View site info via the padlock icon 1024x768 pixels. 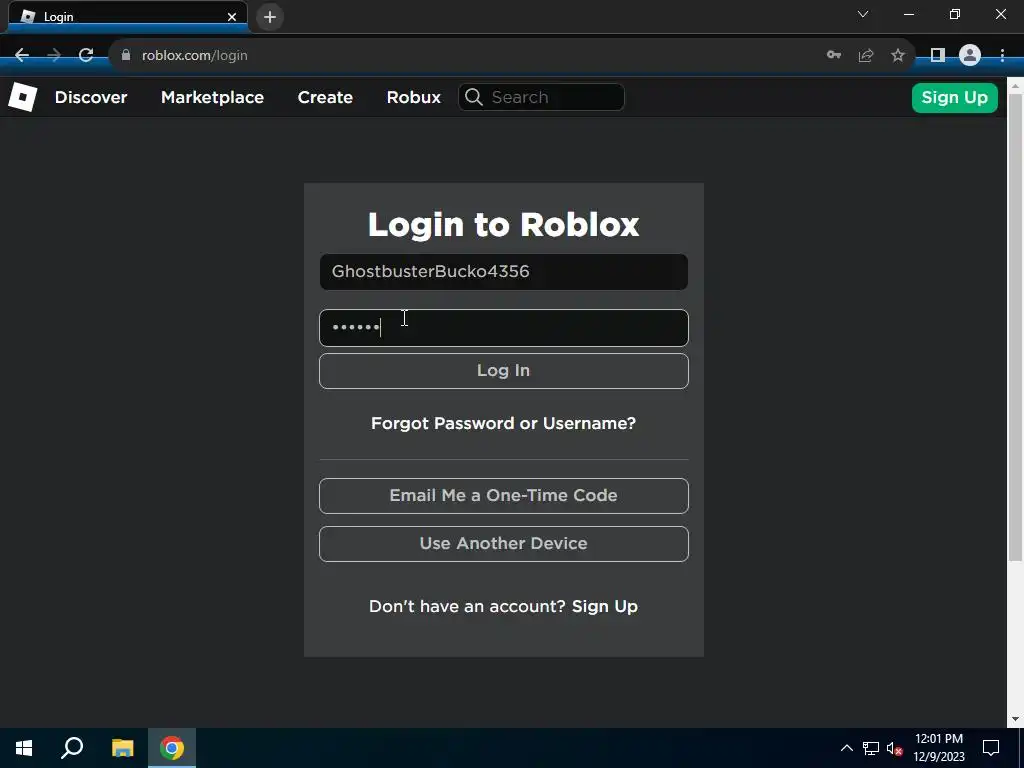point(126,55)
